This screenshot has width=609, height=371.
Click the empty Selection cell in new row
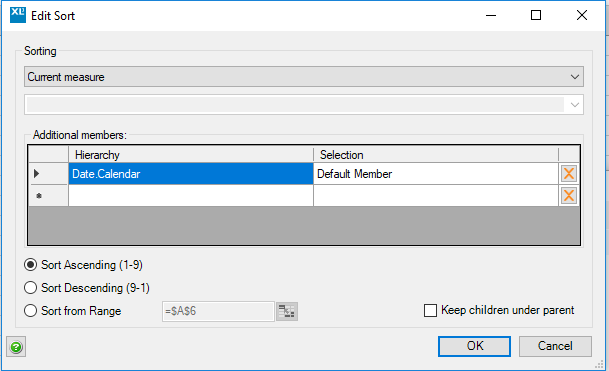click(x=436, y=195)
